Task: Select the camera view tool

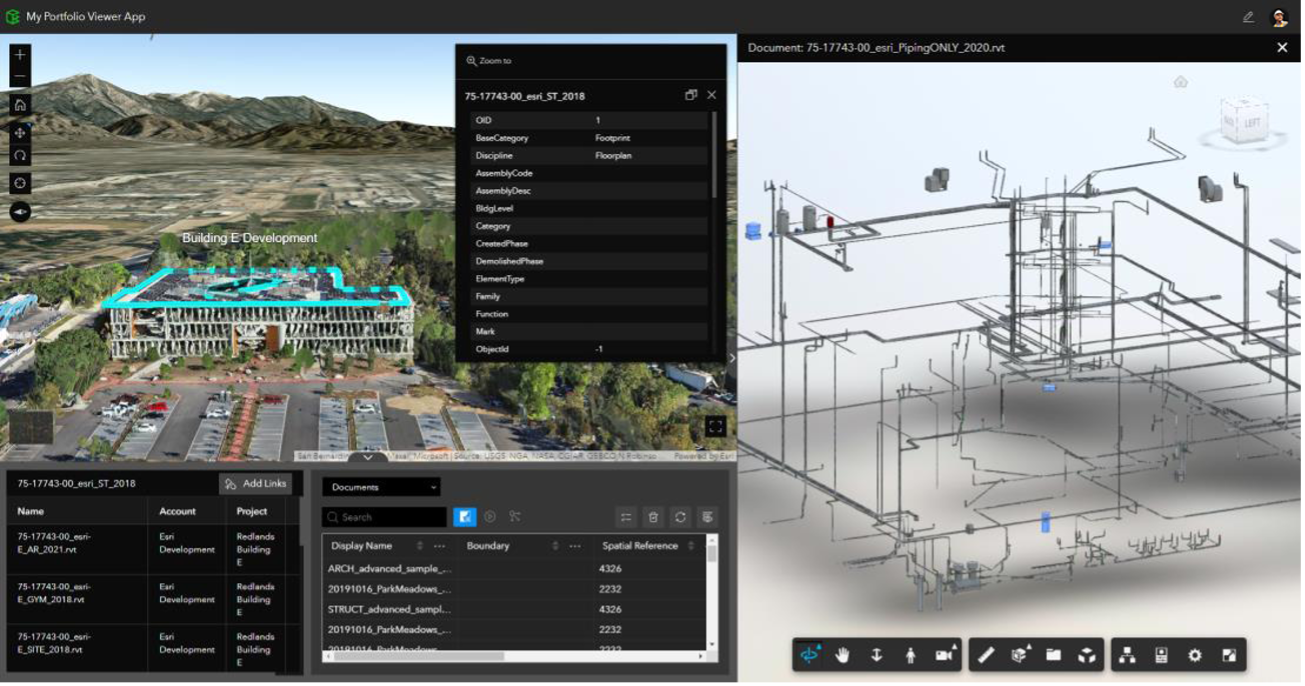Action: pos(943,656)
